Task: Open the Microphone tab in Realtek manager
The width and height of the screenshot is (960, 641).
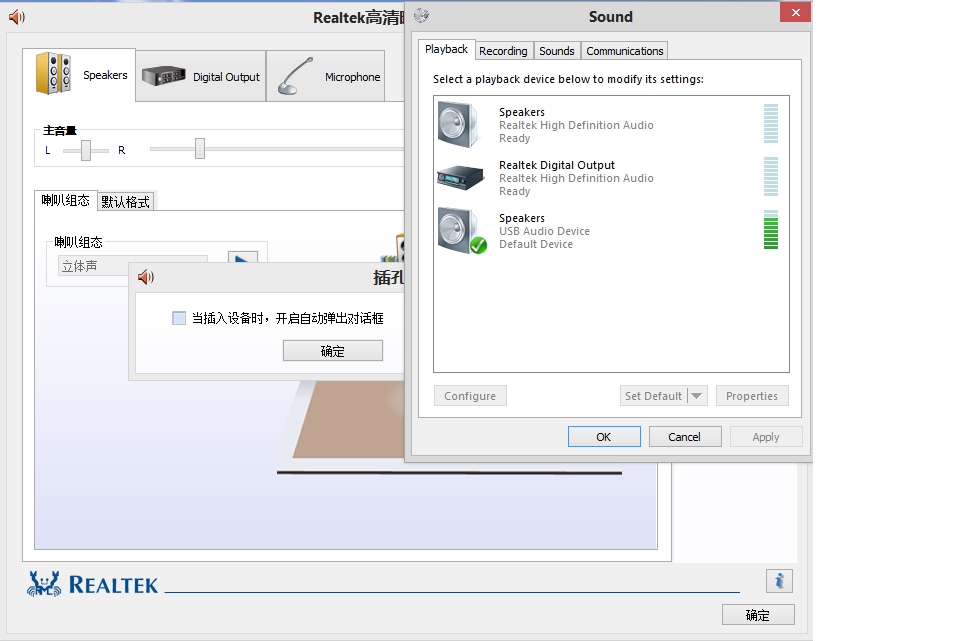Action: point(326,77)
